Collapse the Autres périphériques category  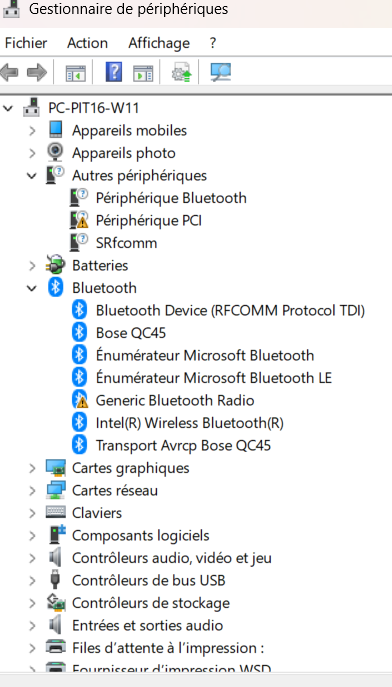(x=32, y=176)
